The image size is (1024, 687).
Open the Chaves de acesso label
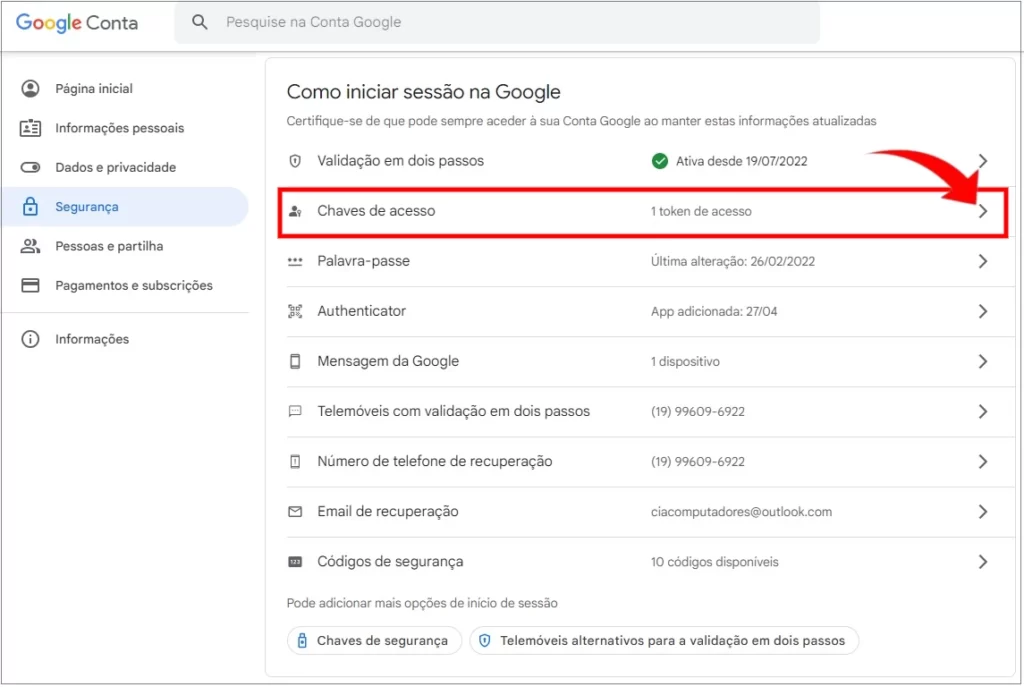[x=376, y=211]
